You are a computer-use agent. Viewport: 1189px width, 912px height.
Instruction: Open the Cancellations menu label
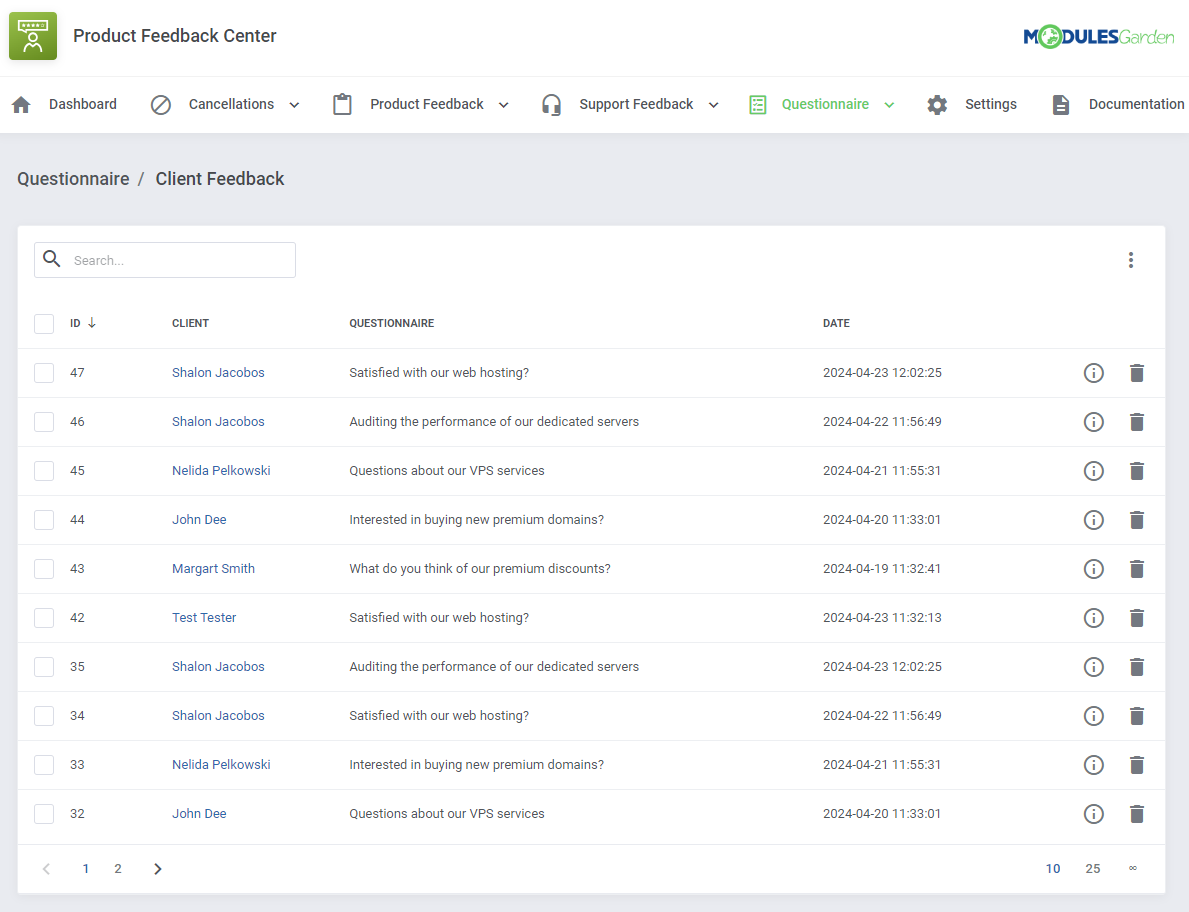(231, 105)
